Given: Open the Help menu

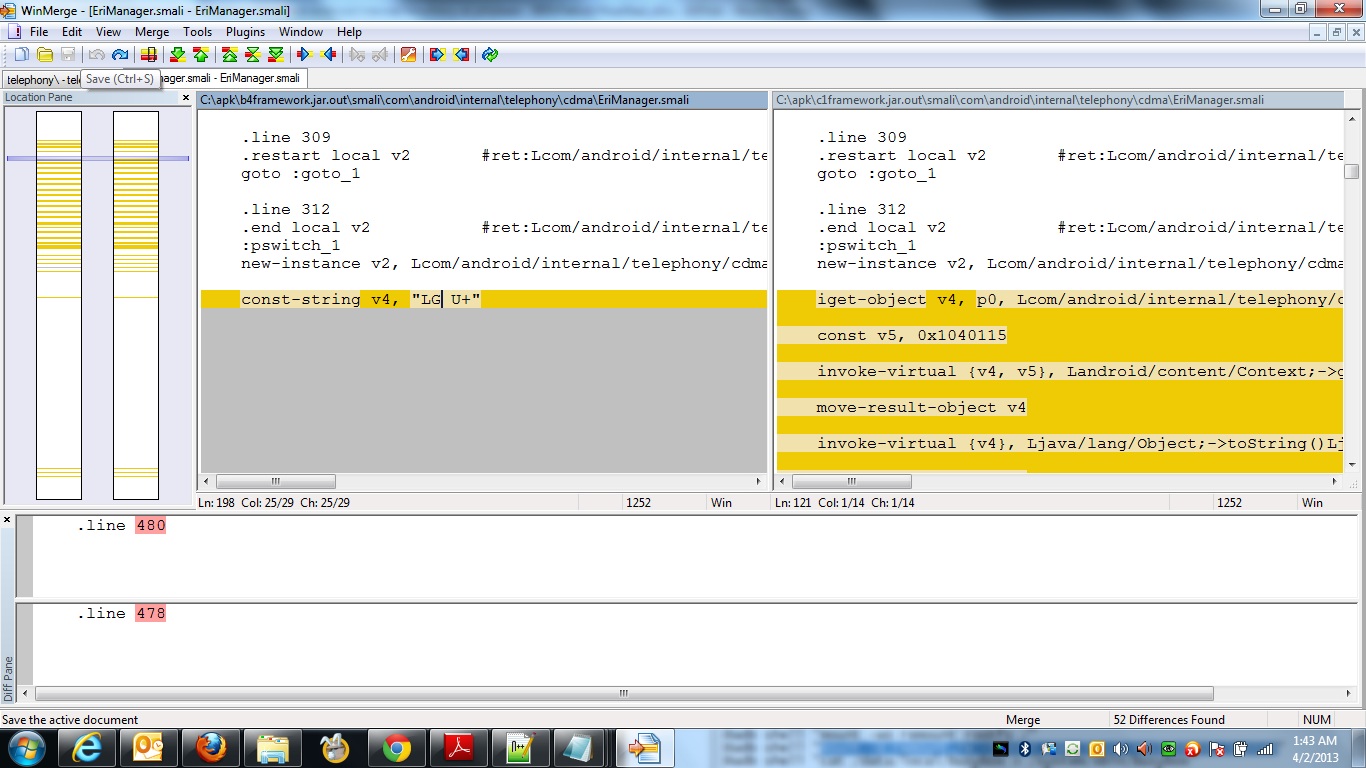Looking at the screenshot, I should 350,32.
